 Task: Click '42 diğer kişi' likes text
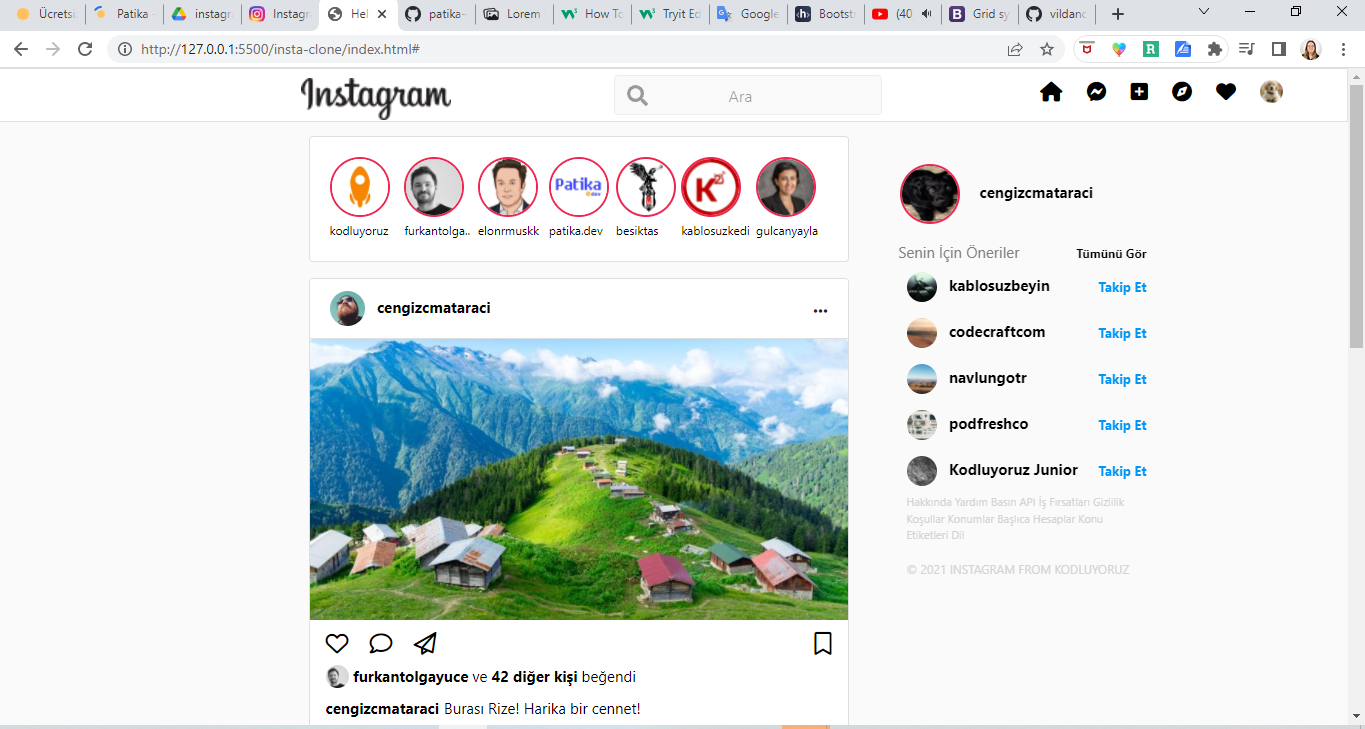[x=535, y=677]
